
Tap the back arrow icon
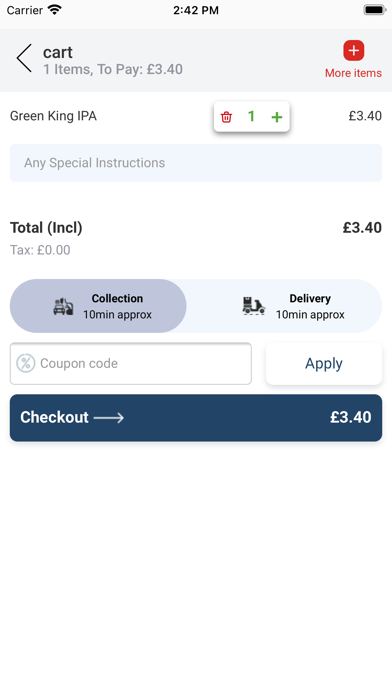(x=24, y=58)
